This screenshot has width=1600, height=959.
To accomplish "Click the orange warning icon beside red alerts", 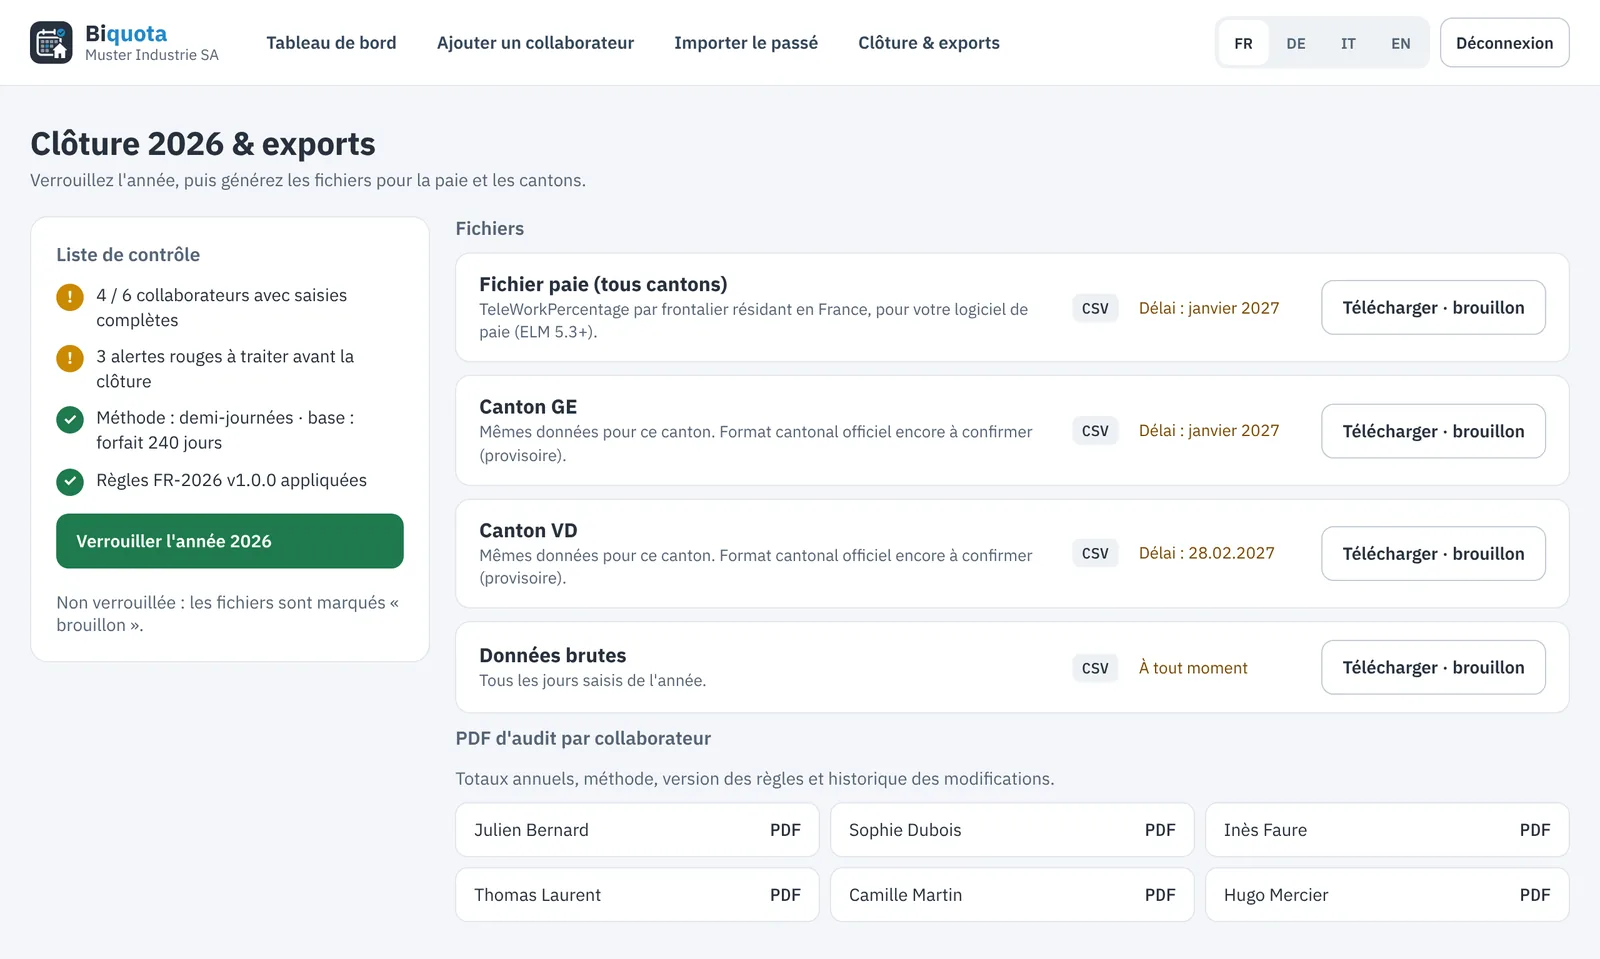I will pos(70,358).
